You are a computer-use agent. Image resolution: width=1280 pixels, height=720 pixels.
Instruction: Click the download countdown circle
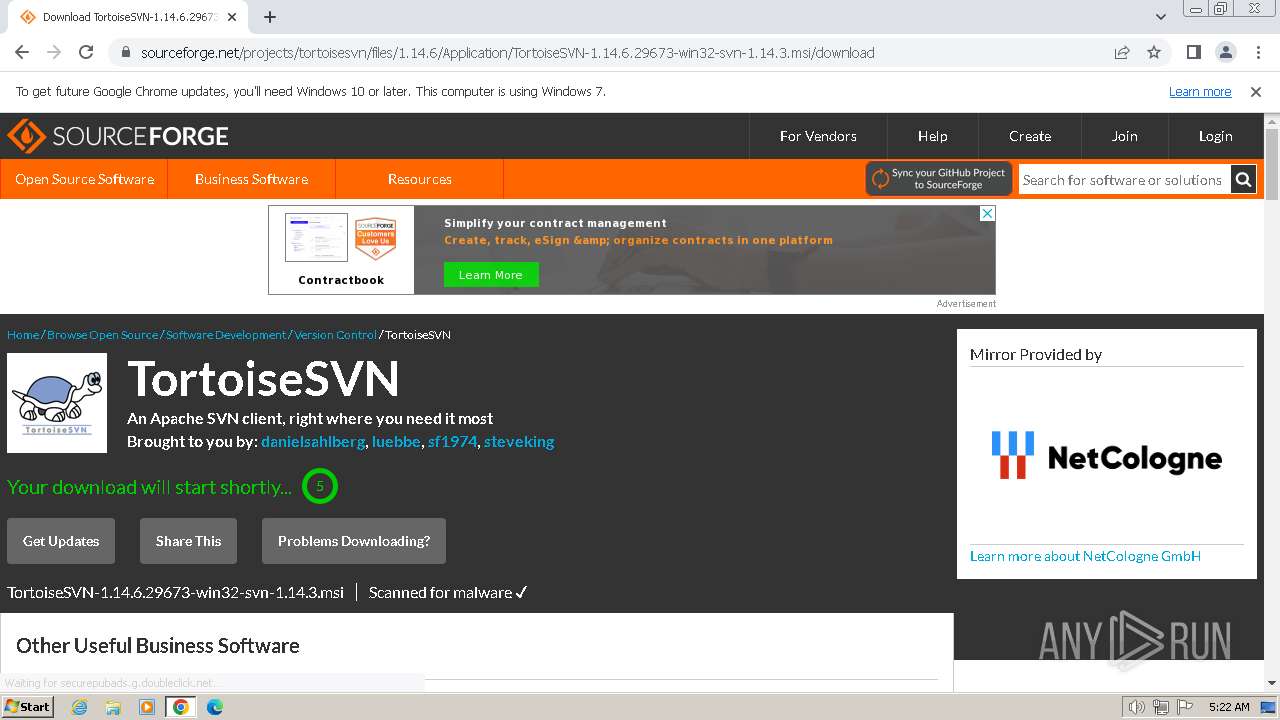point(320,487)
